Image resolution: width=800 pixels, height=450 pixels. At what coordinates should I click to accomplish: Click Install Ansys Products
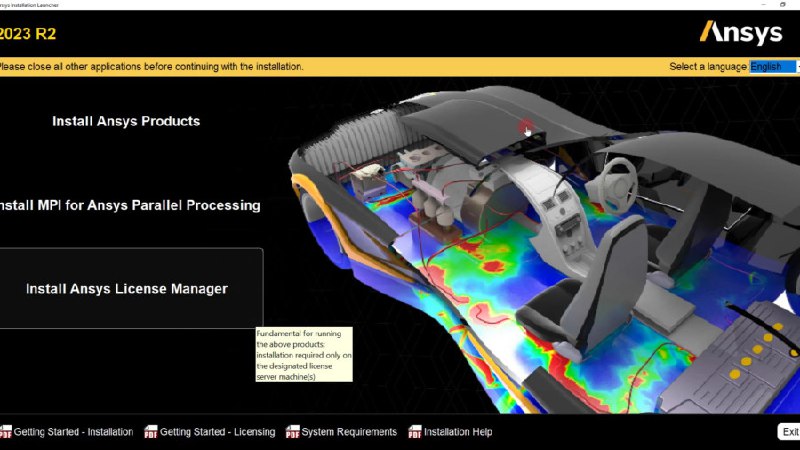pyautogui.click(x=126, y=121)
